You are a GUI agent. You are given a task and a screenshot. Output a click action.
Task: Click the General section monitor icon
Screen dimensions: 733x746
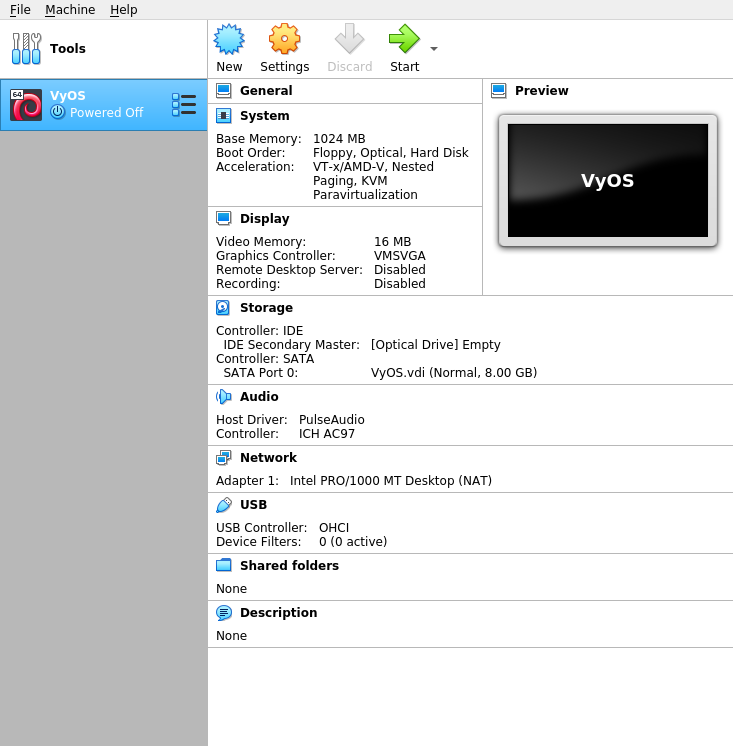tap(224, 90)
